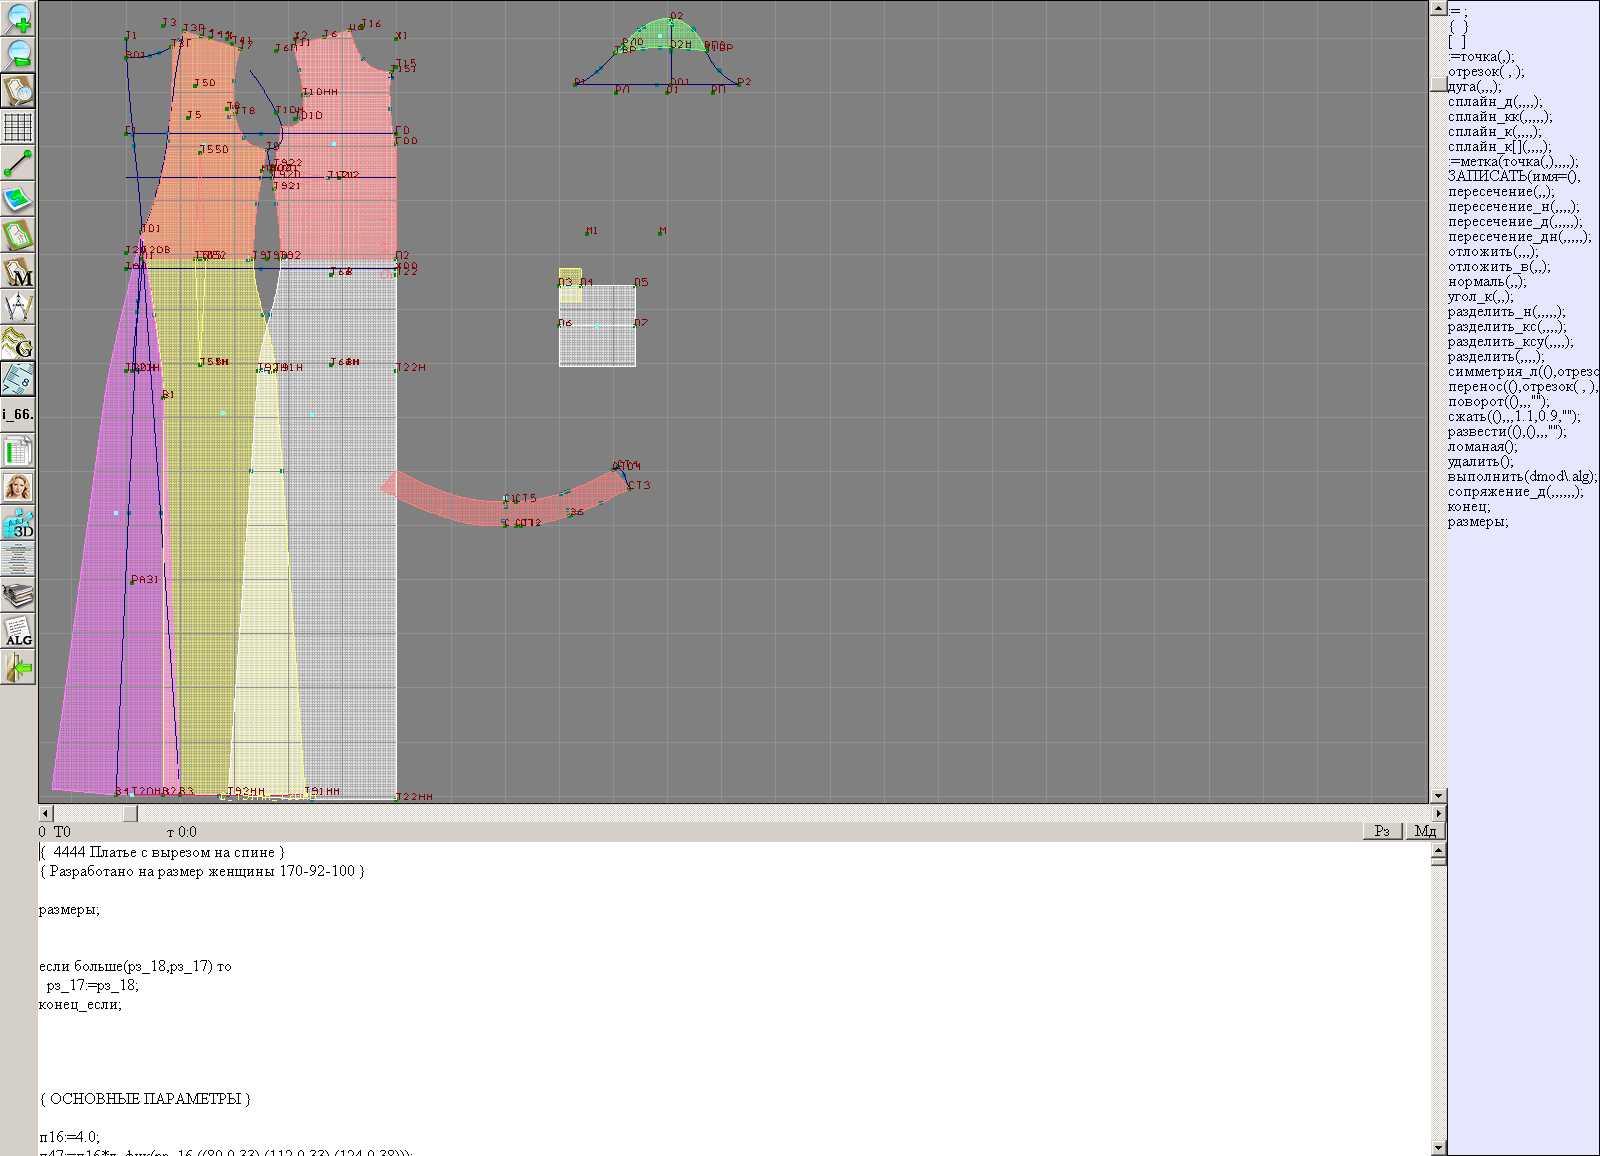The height and width of the screenshot is (1156, 1600).
Task: Insert 'пересечение(,,);' command from list
Action: click(x=1501, y=192)
